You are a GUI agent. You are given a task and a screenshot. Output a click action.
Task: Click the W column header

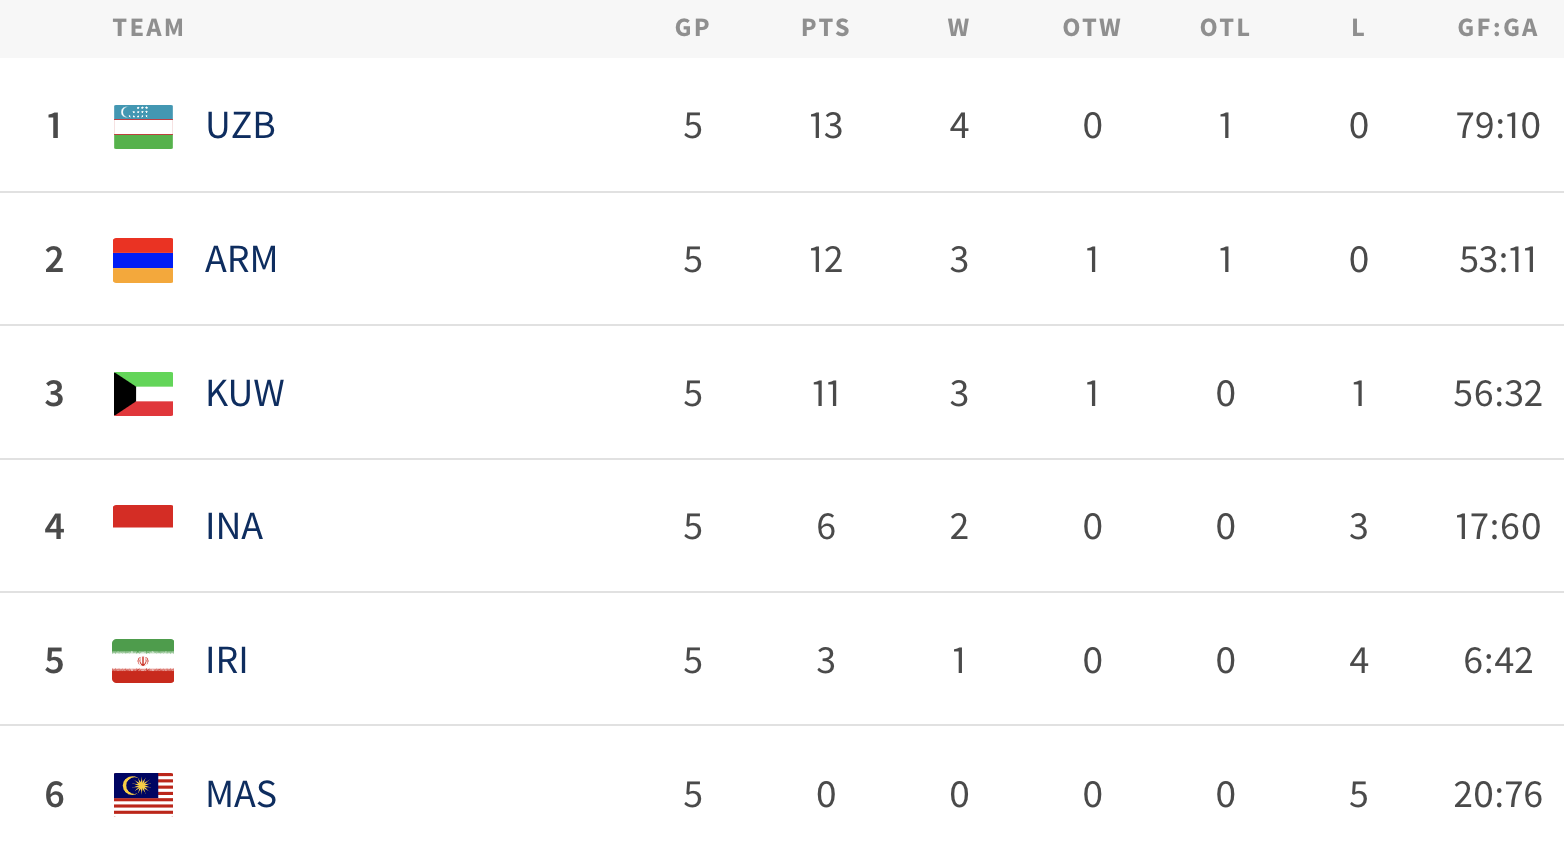[958, 28]
